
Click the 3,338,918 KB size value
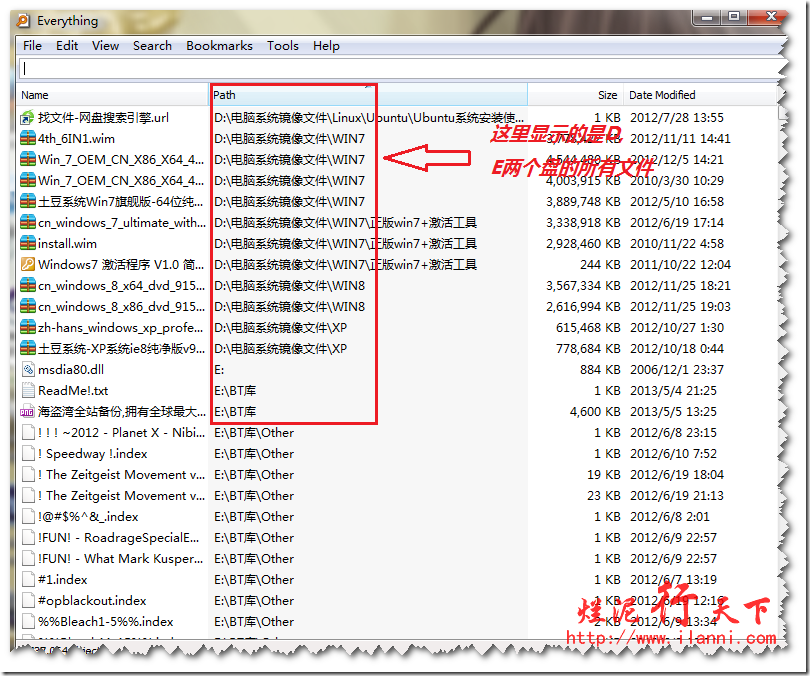[x=583, y=223]
